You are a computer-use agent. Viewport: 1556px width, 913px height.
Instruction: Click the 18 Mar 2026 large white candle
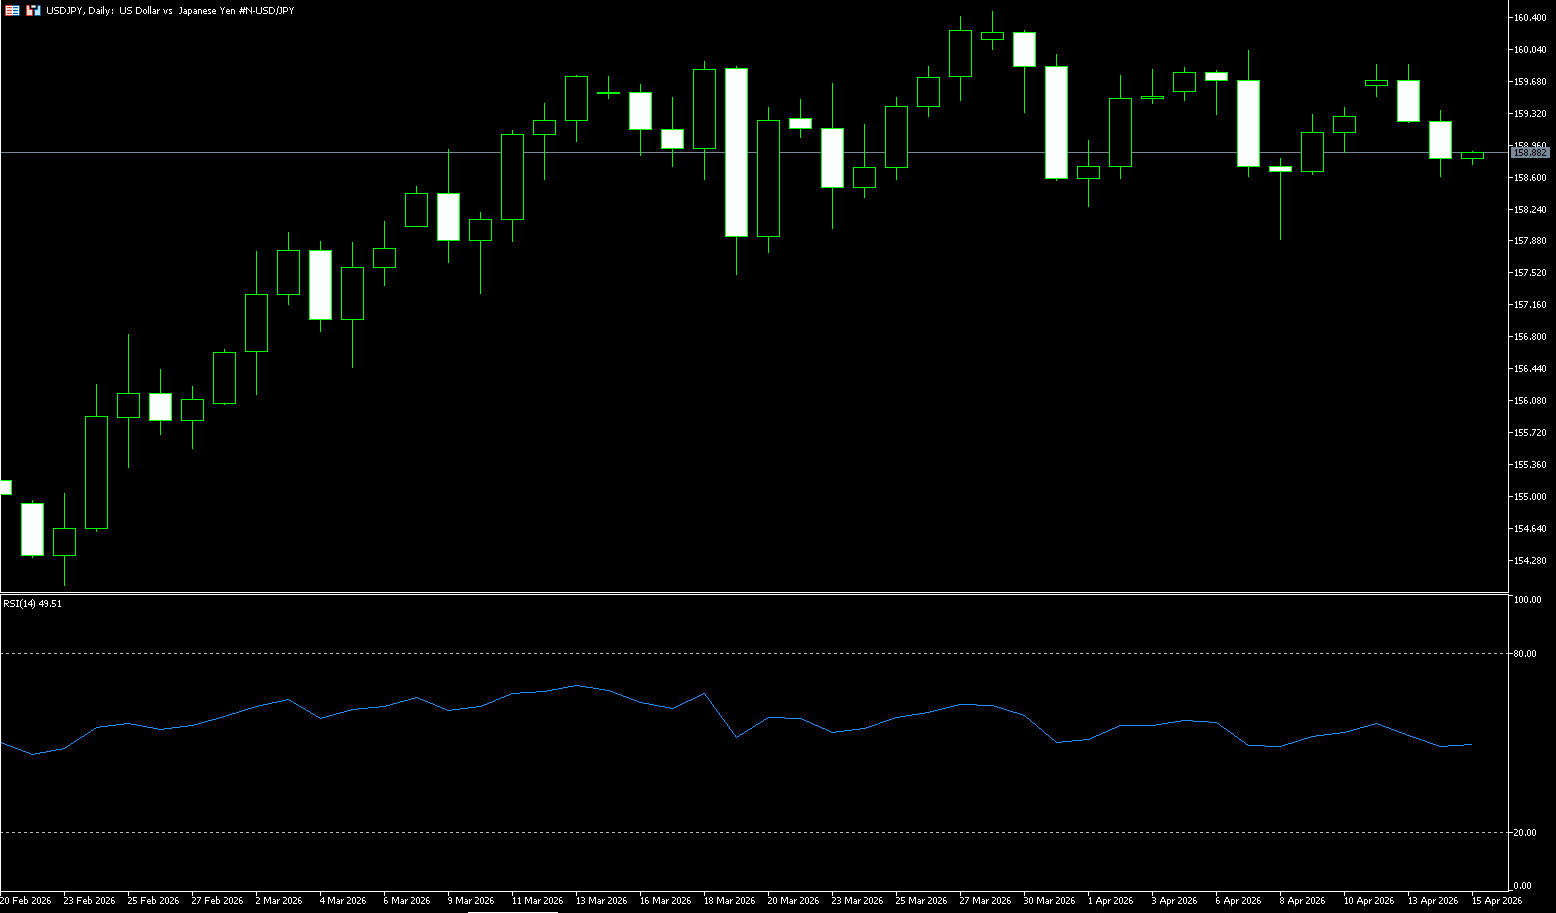(x=736, y=152)
